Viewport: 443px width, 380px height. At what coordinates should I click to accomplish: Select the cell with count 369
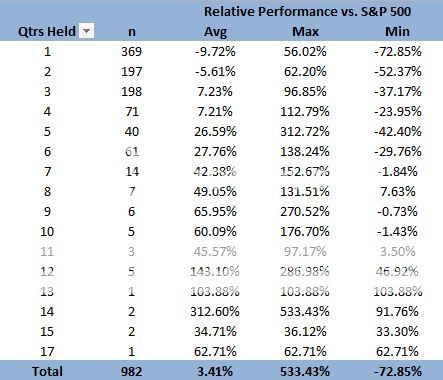tap(132, 52)
